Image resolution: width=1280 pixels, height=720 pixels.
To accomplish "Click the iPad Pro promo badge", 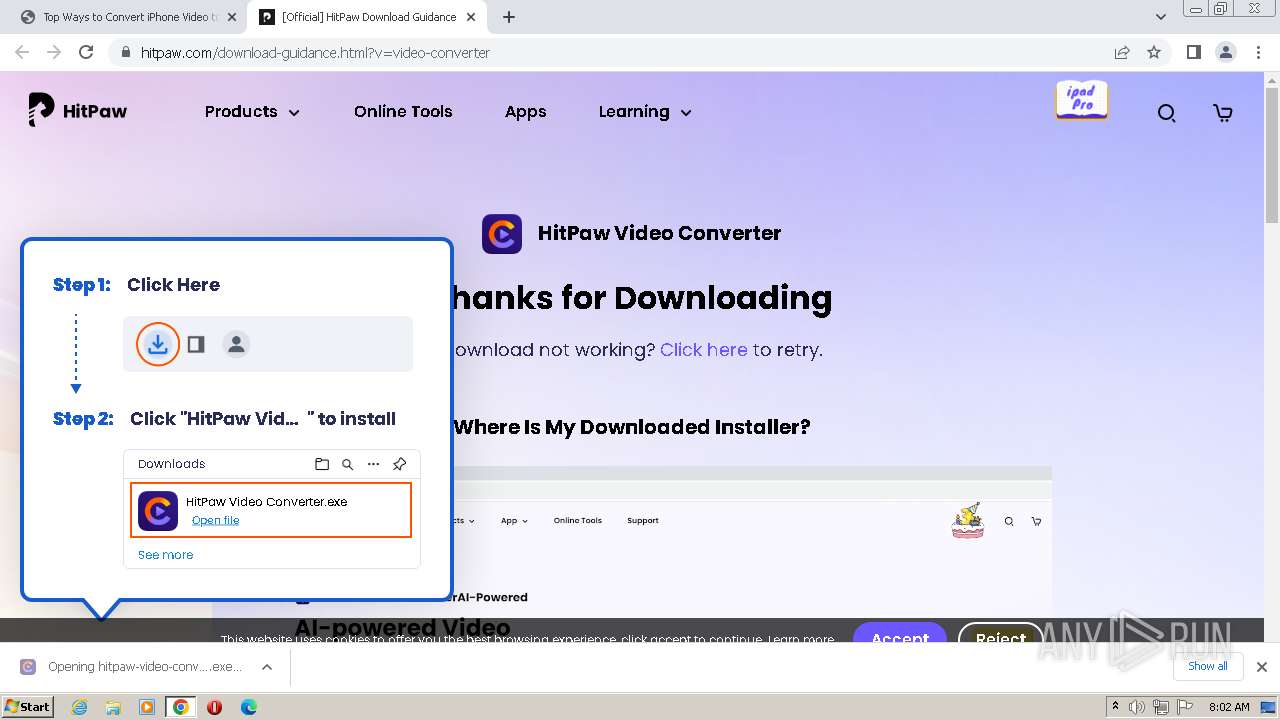I will pyautogui.click(x=1081, y=100).
